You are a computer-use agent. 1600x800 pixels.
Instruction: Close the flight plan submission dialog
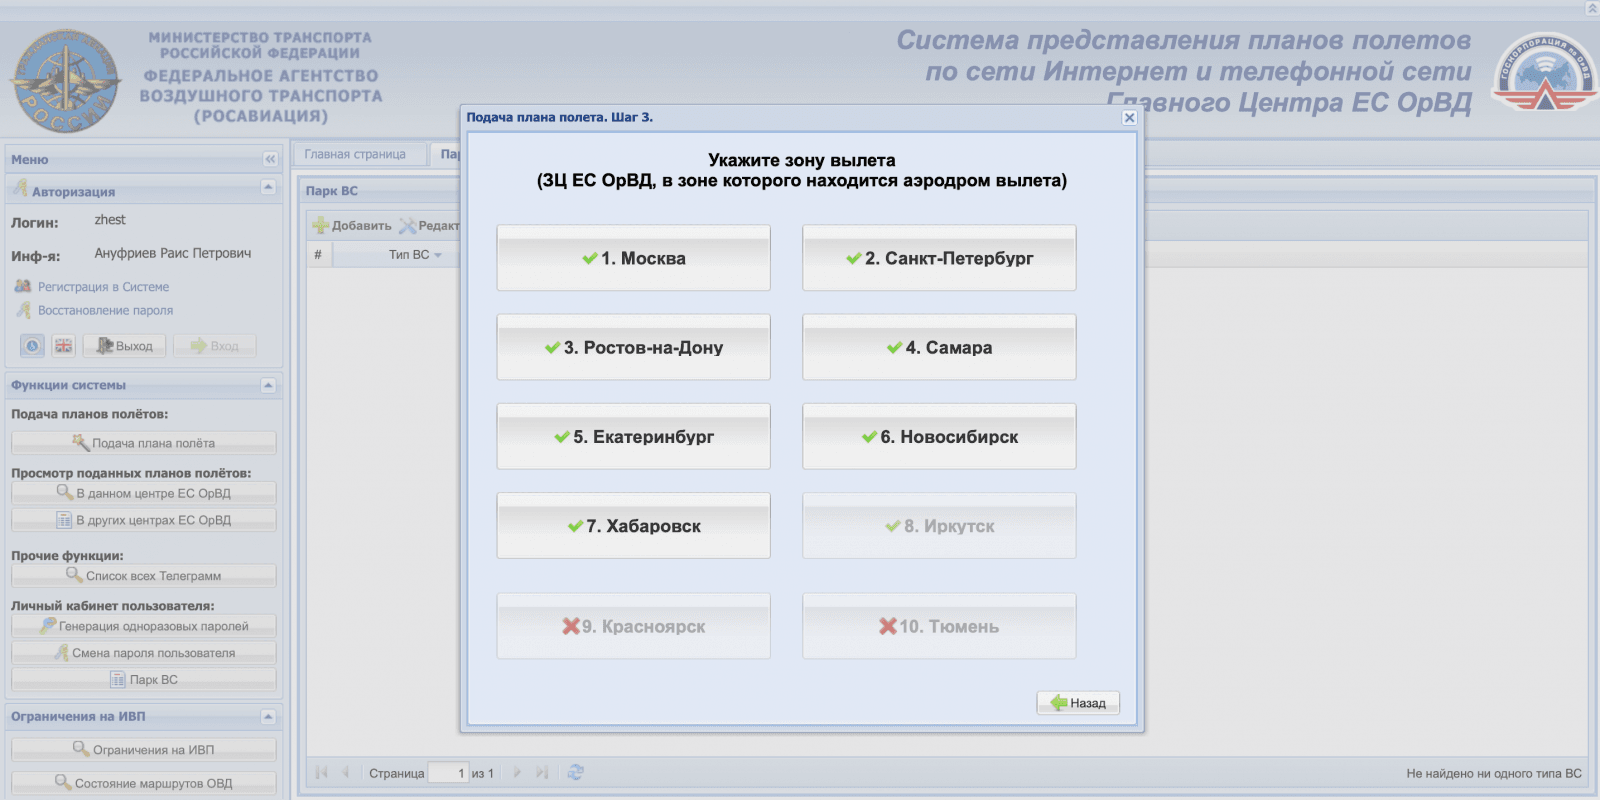(1129, 118)
